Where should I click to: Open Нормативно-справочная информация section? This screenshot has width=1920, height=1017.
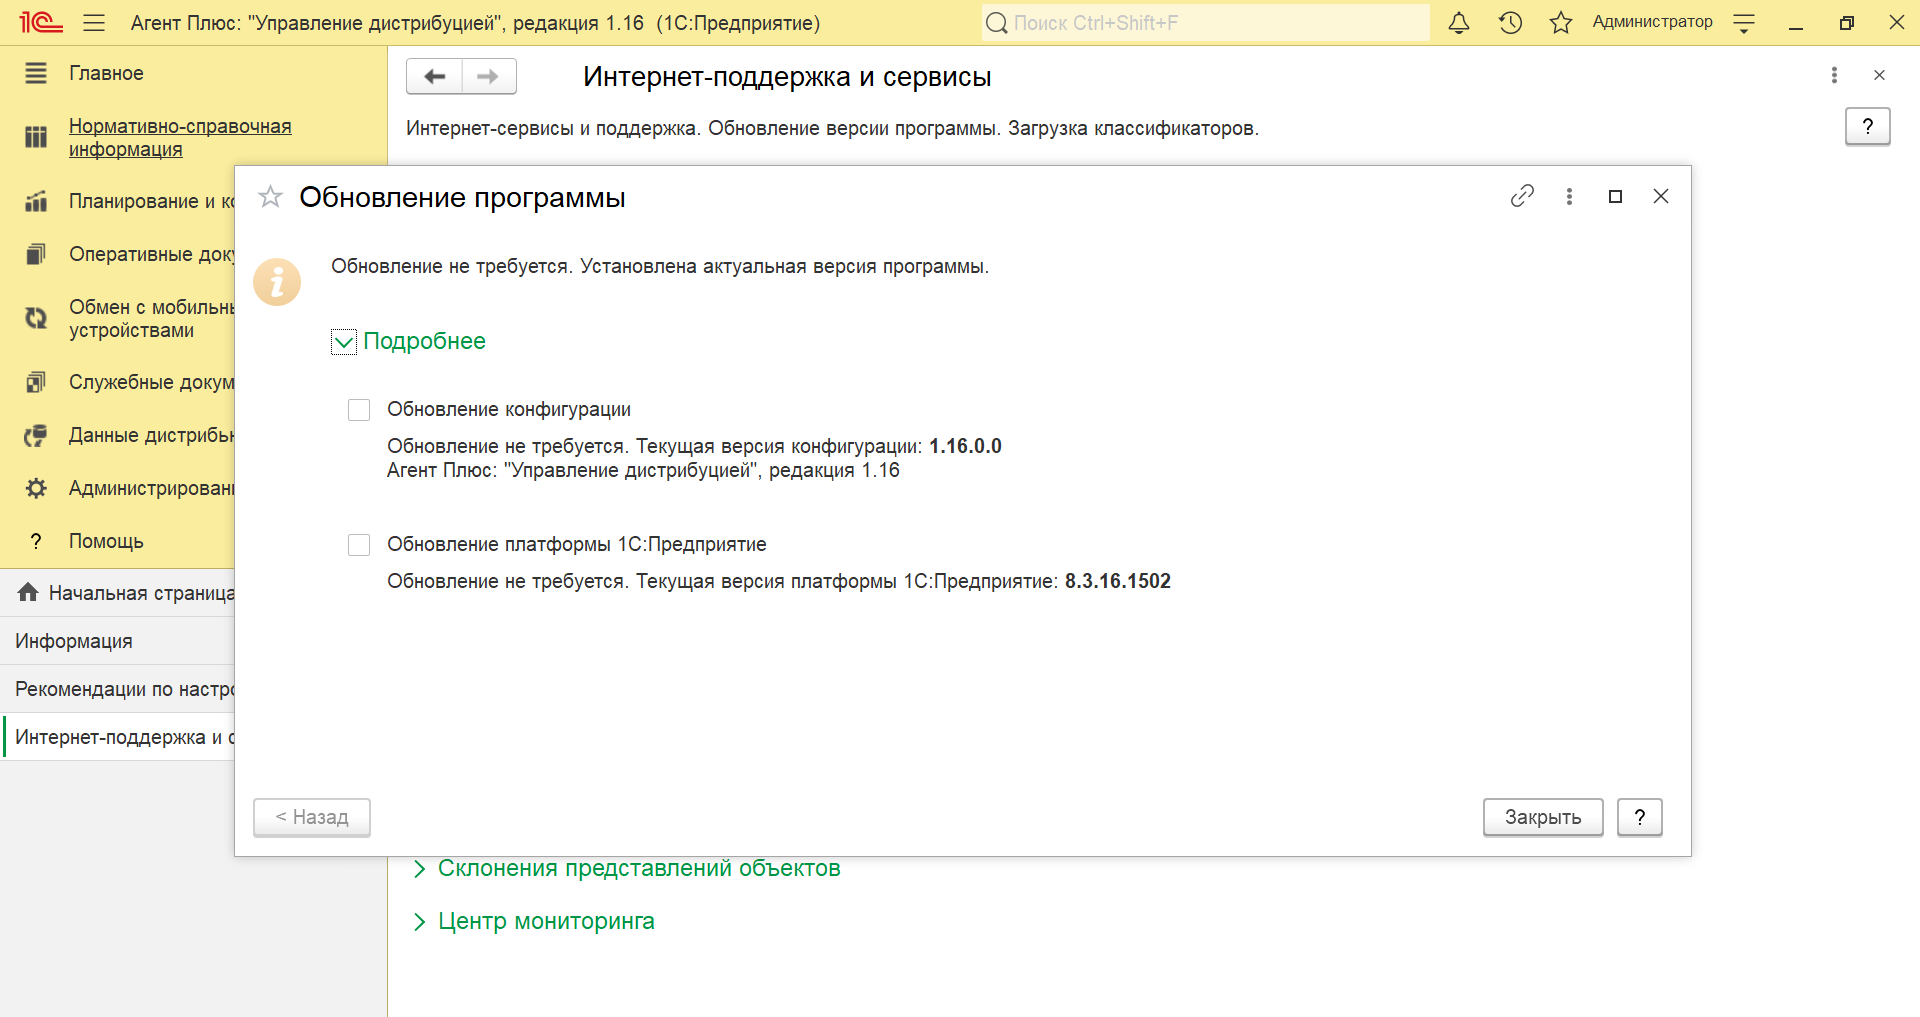pyautogui.click(x=180, y=137)
